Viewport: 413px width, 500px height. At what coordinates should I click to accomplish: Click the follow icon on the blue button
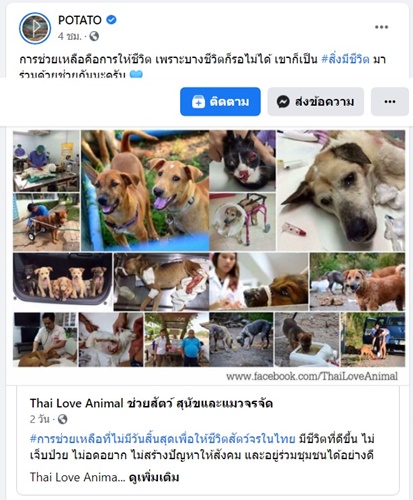click(x=198, y=102)
